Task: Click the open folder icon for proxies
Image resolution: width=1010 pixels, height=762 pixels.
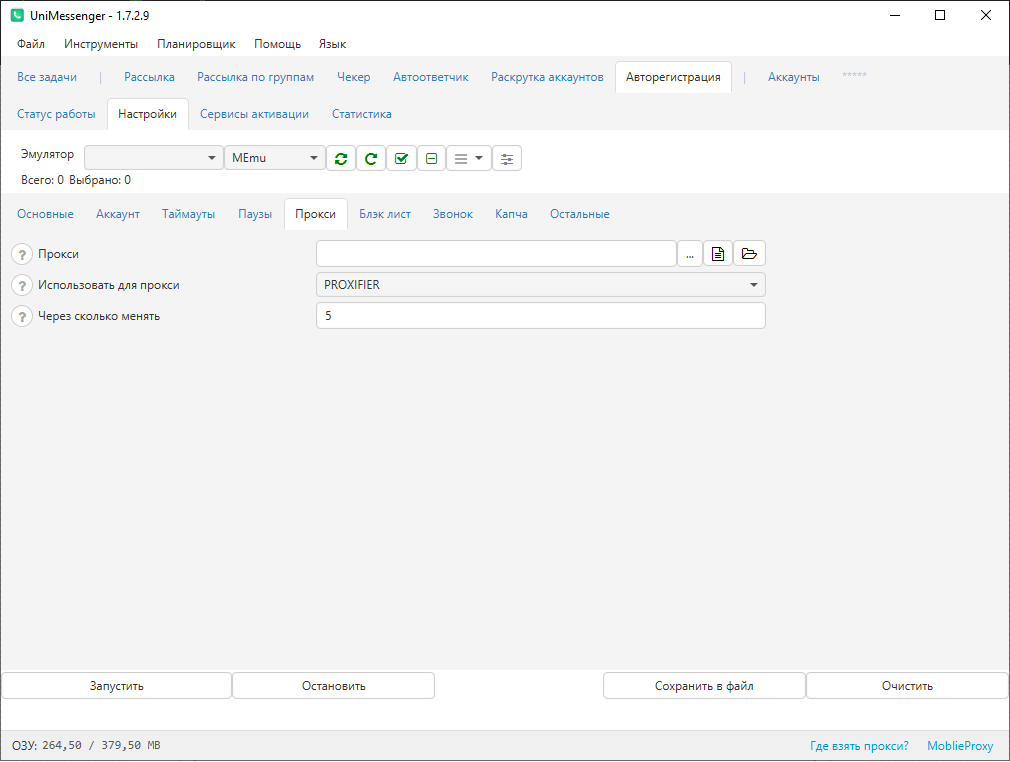Action: [749, 254]
